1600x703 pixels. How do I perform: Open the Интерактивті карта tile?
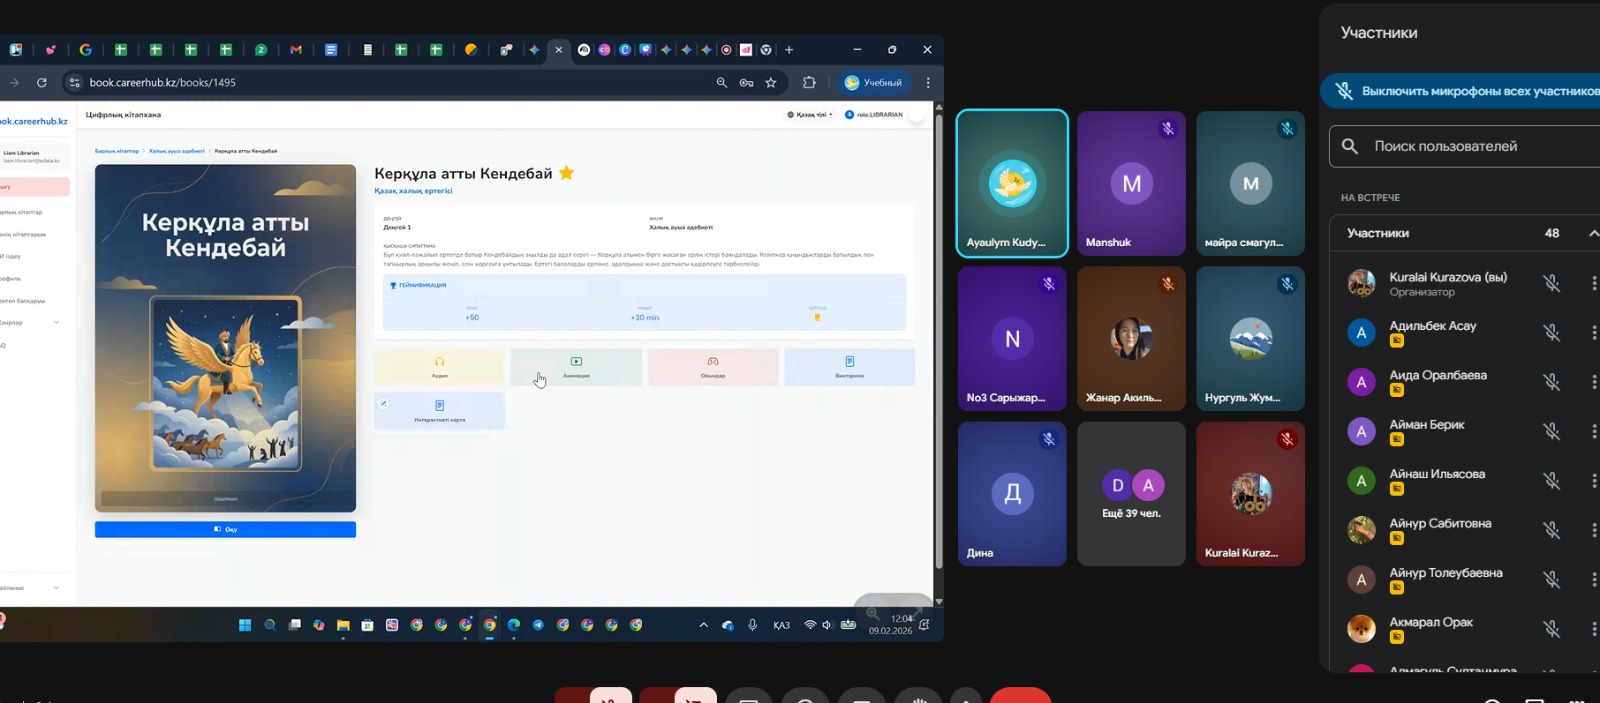click(439, 411)
